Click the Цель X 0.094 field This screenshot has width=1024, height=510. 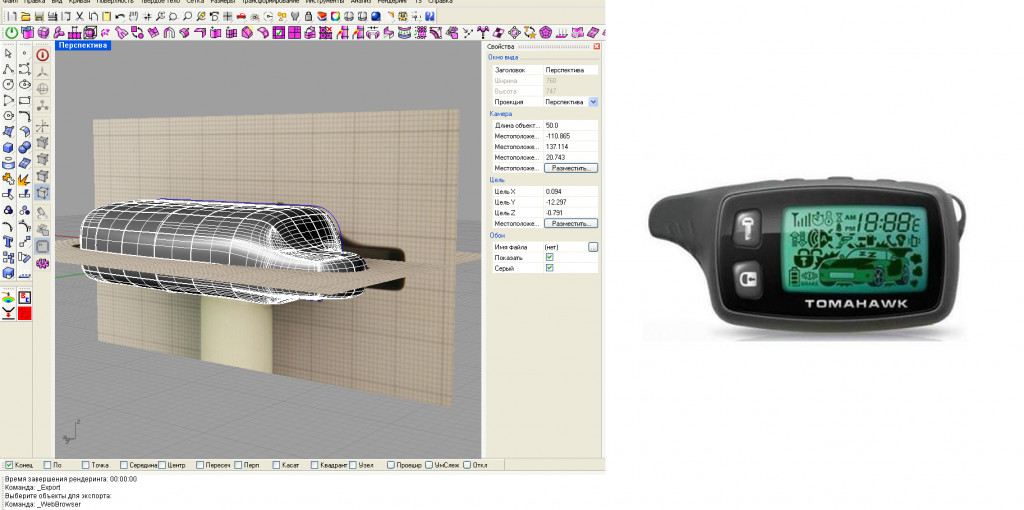coord(571,191)
